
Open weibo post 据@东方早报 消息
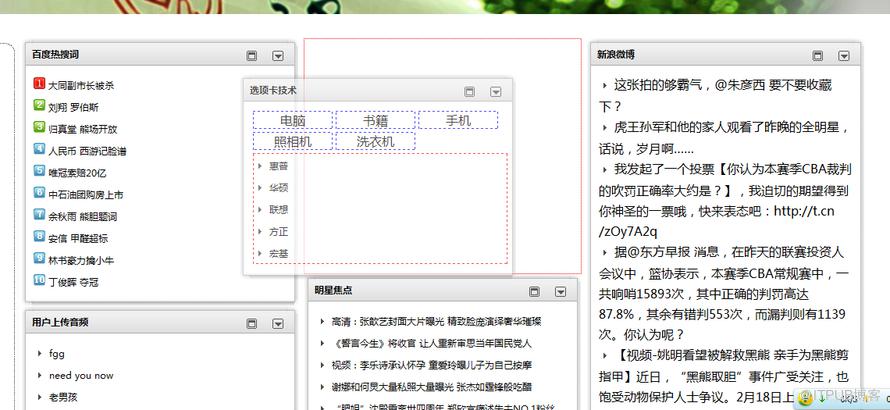[724, 292]
